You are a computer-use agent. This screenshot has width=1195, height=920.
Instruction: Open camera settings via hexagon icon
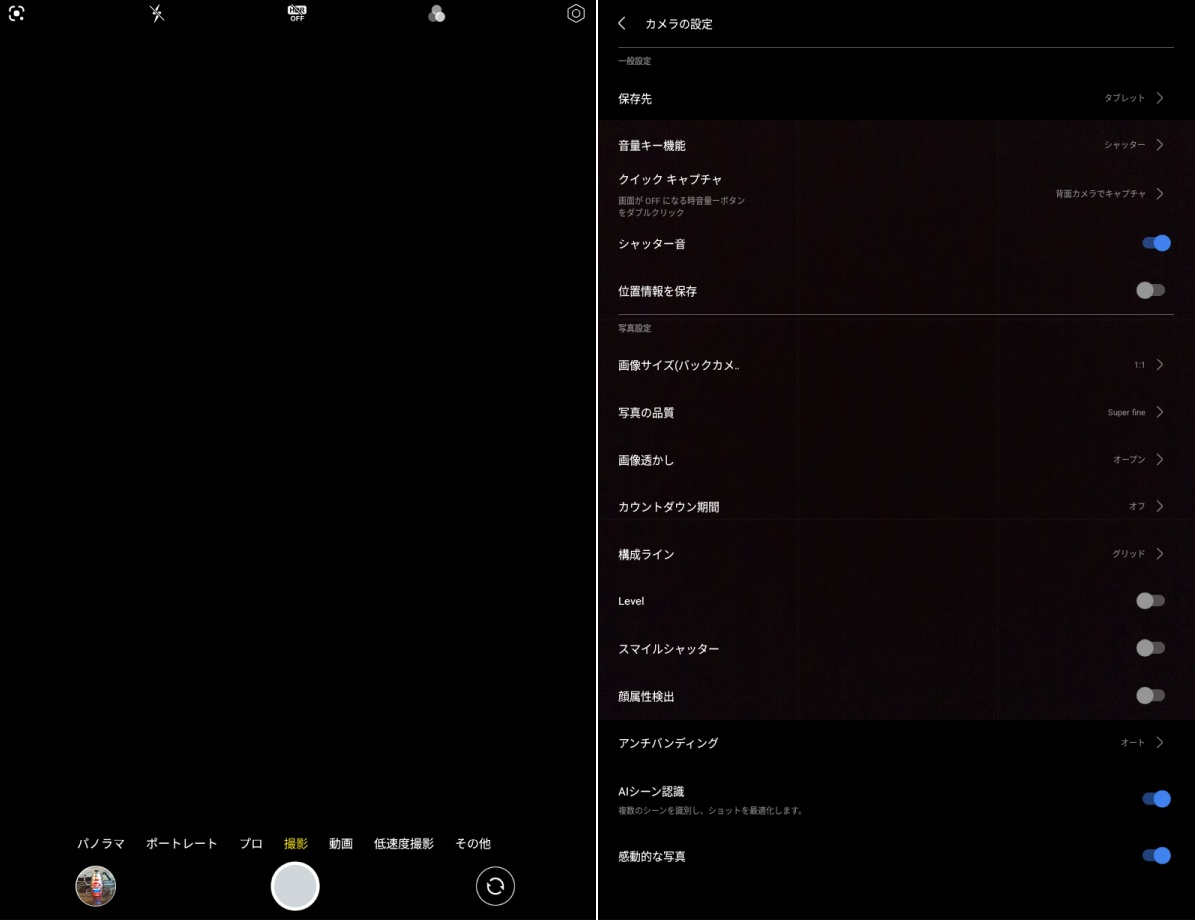coord(576,14)
